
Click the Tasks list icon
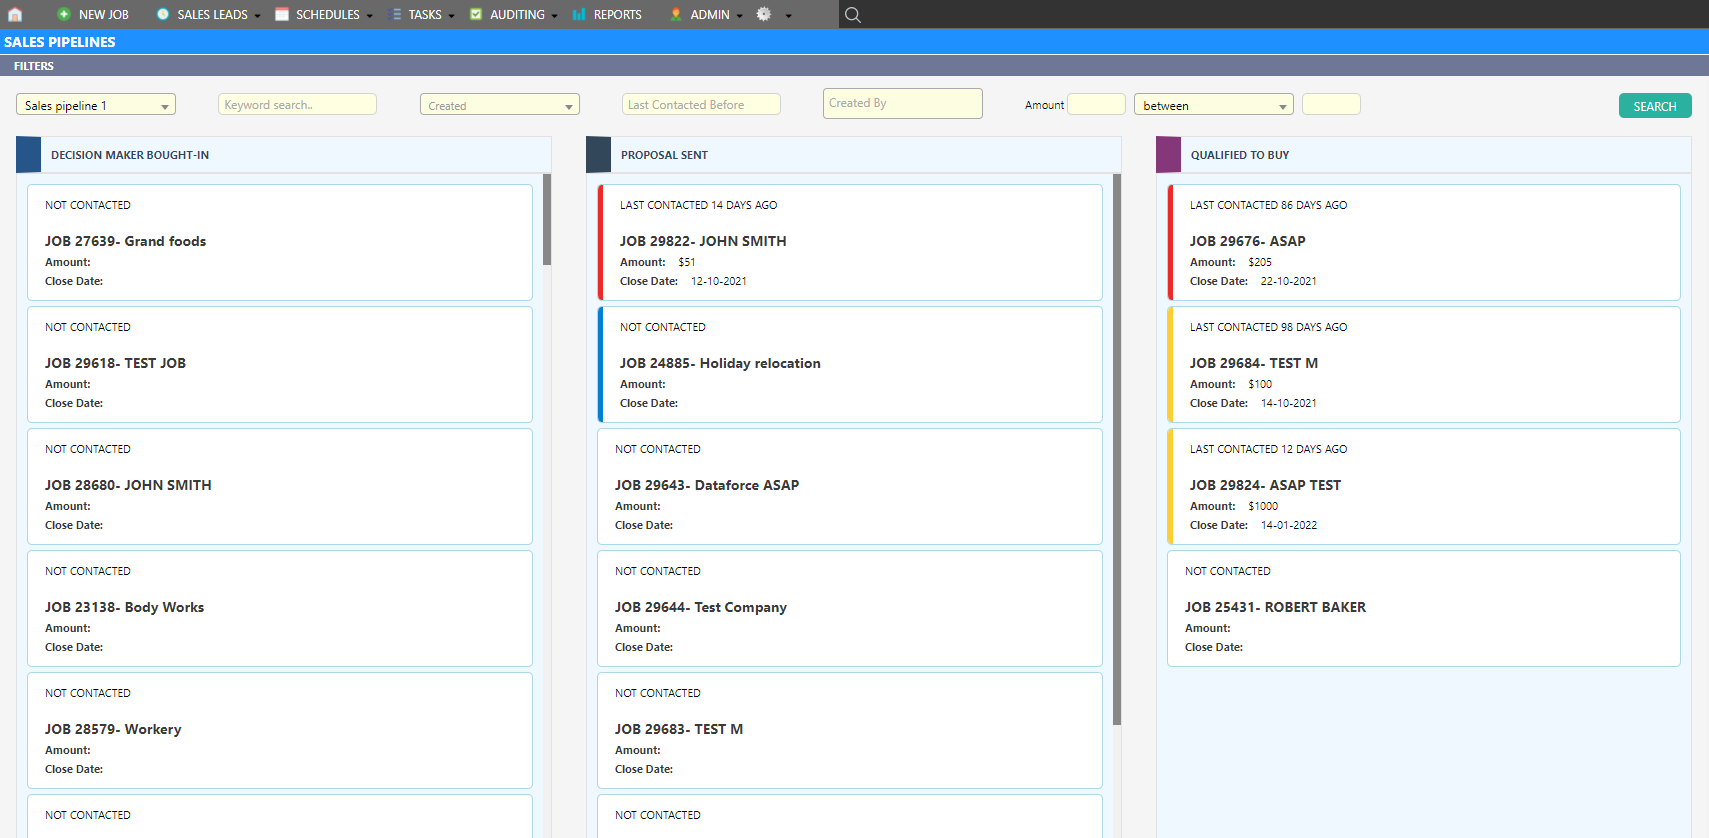click(x=396, y=14)
